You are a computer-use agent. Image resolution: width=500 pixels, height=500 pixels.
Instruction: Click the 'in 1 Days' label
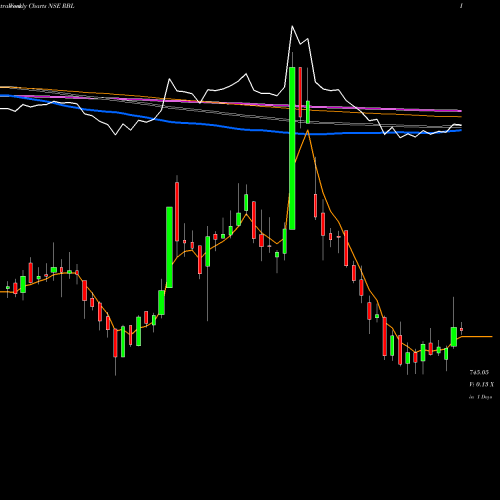[480, 397]
